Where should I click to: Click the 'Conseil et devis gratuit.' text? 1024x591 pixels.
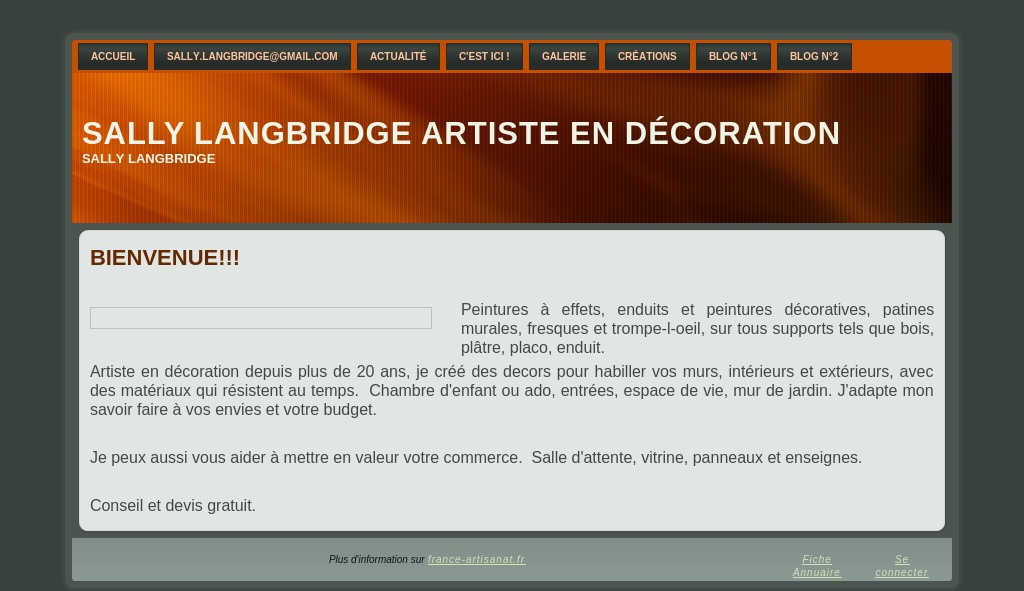pos(173,505)
